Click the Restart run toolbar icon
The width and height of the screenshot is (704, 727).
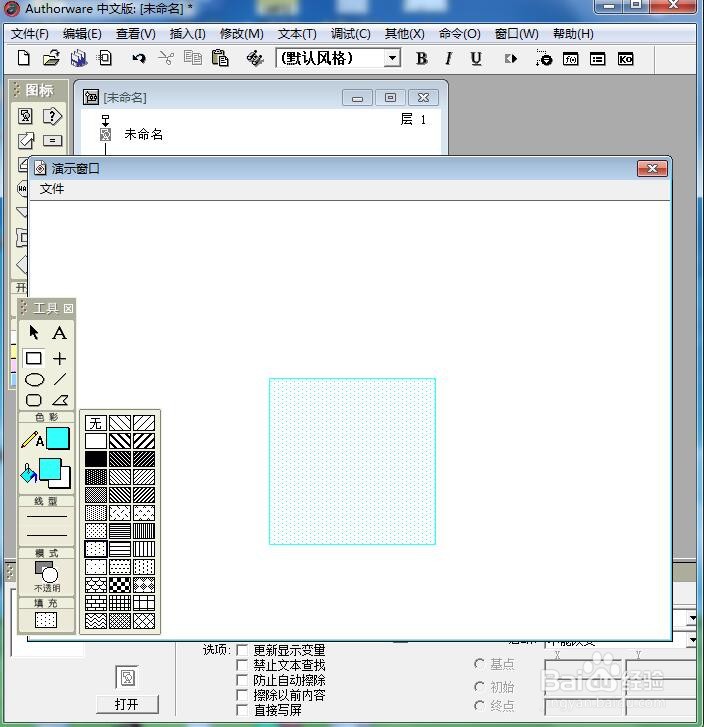[x=511, y=59]
